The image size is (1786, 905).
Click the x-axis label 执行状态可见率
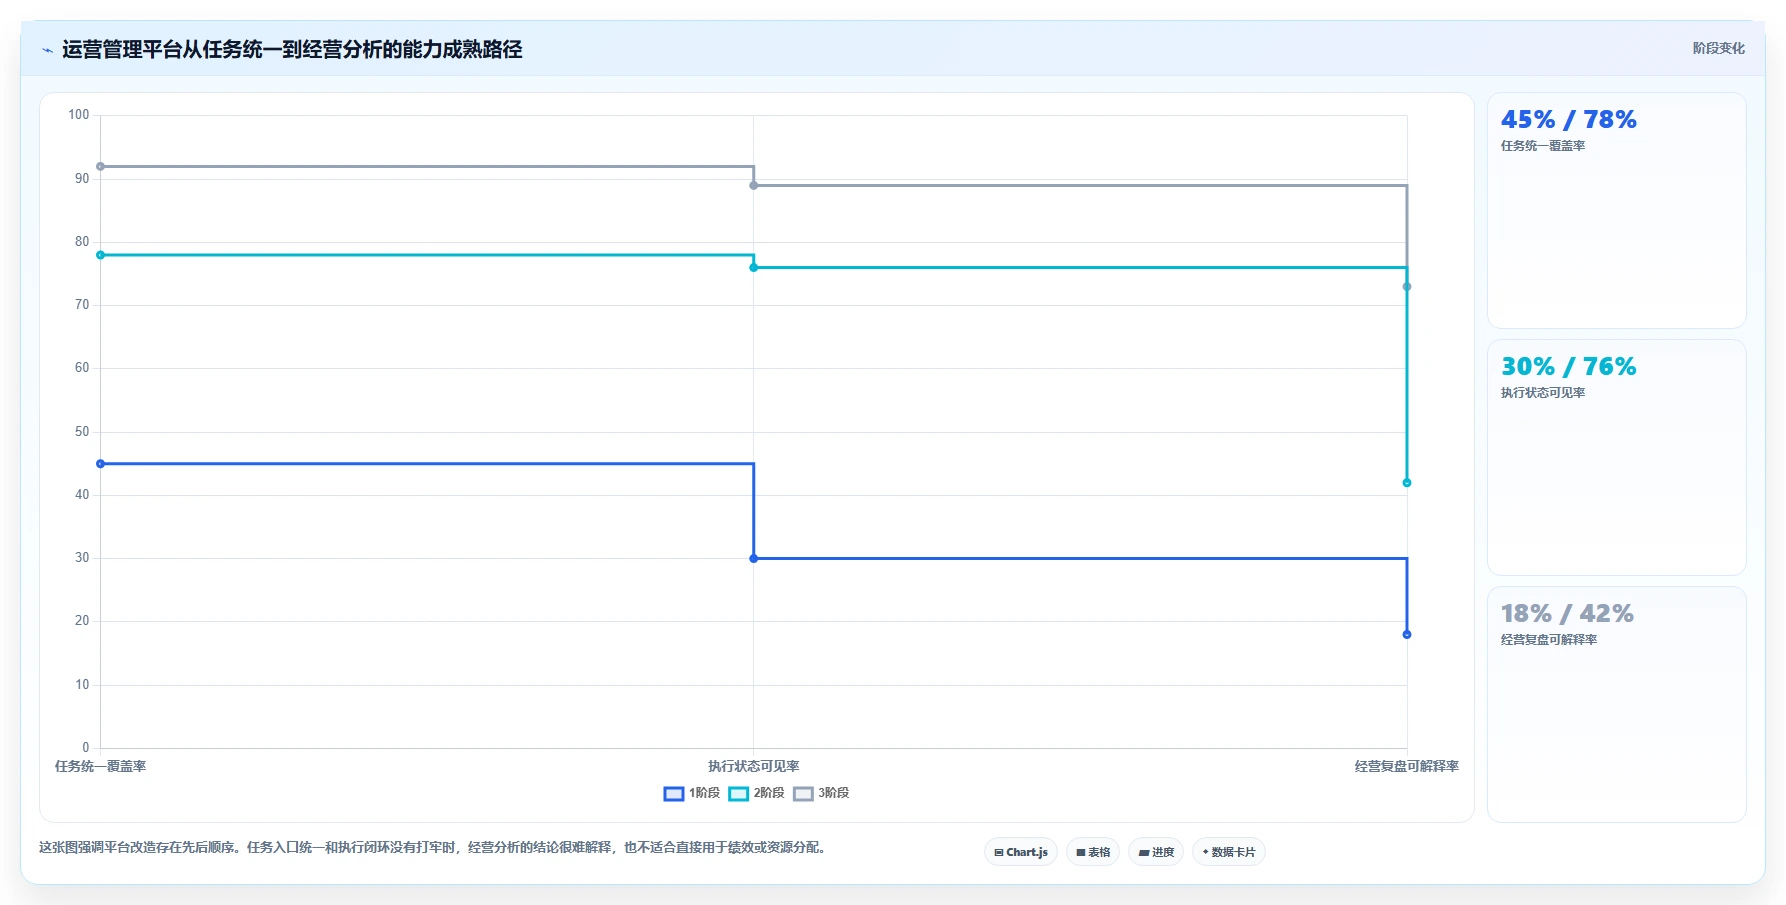click(x=754, y=767)
